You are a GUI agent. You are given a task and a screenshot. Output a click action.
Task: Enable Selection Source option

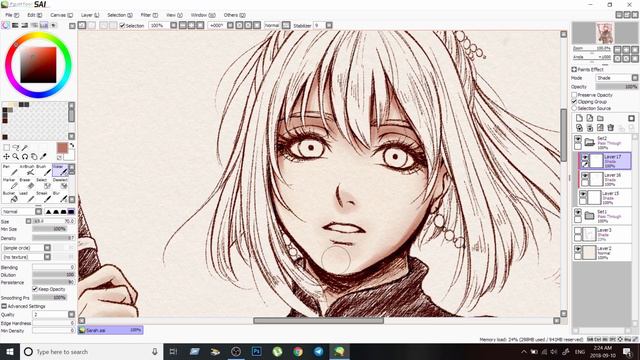coord(574,108)
